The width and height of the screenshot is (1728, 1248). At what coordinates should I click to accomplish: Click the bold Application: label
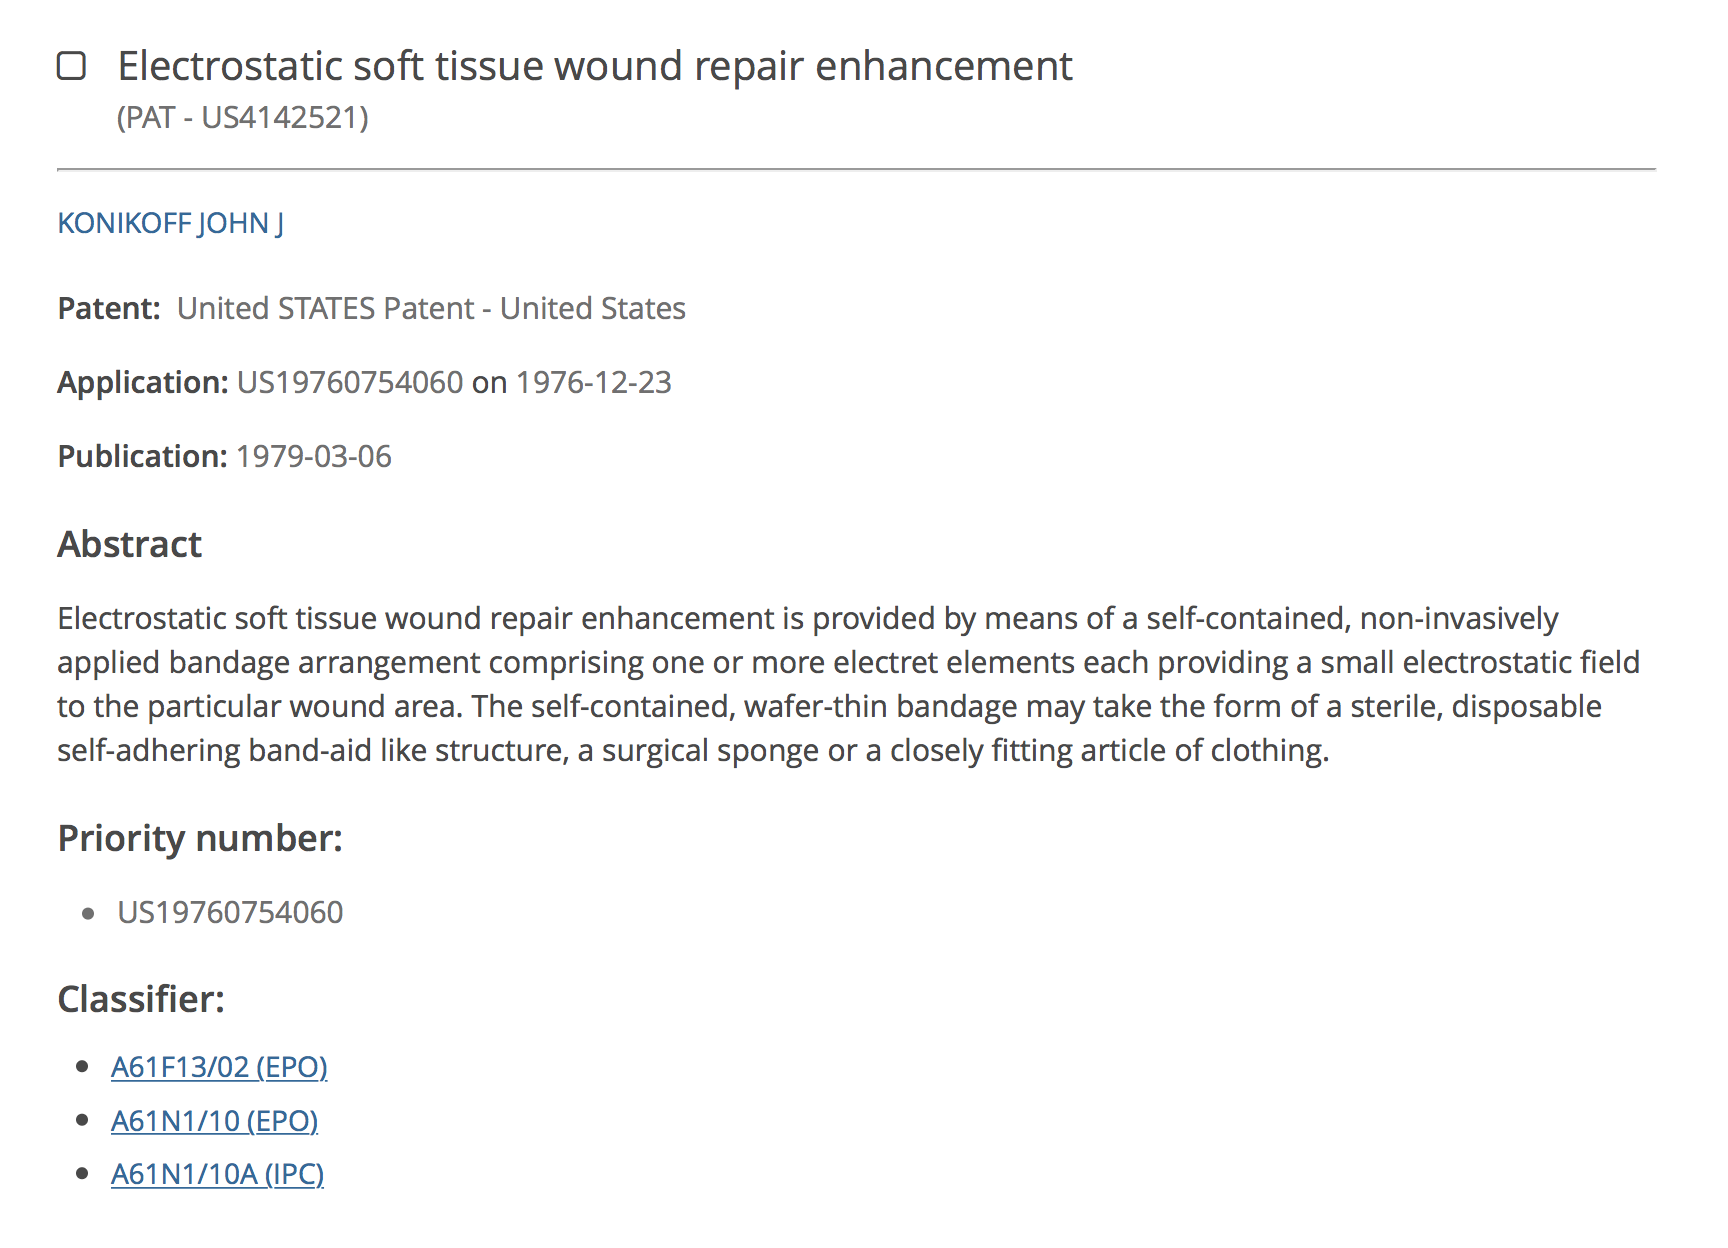pyautogui.click(x=142, y=382)
